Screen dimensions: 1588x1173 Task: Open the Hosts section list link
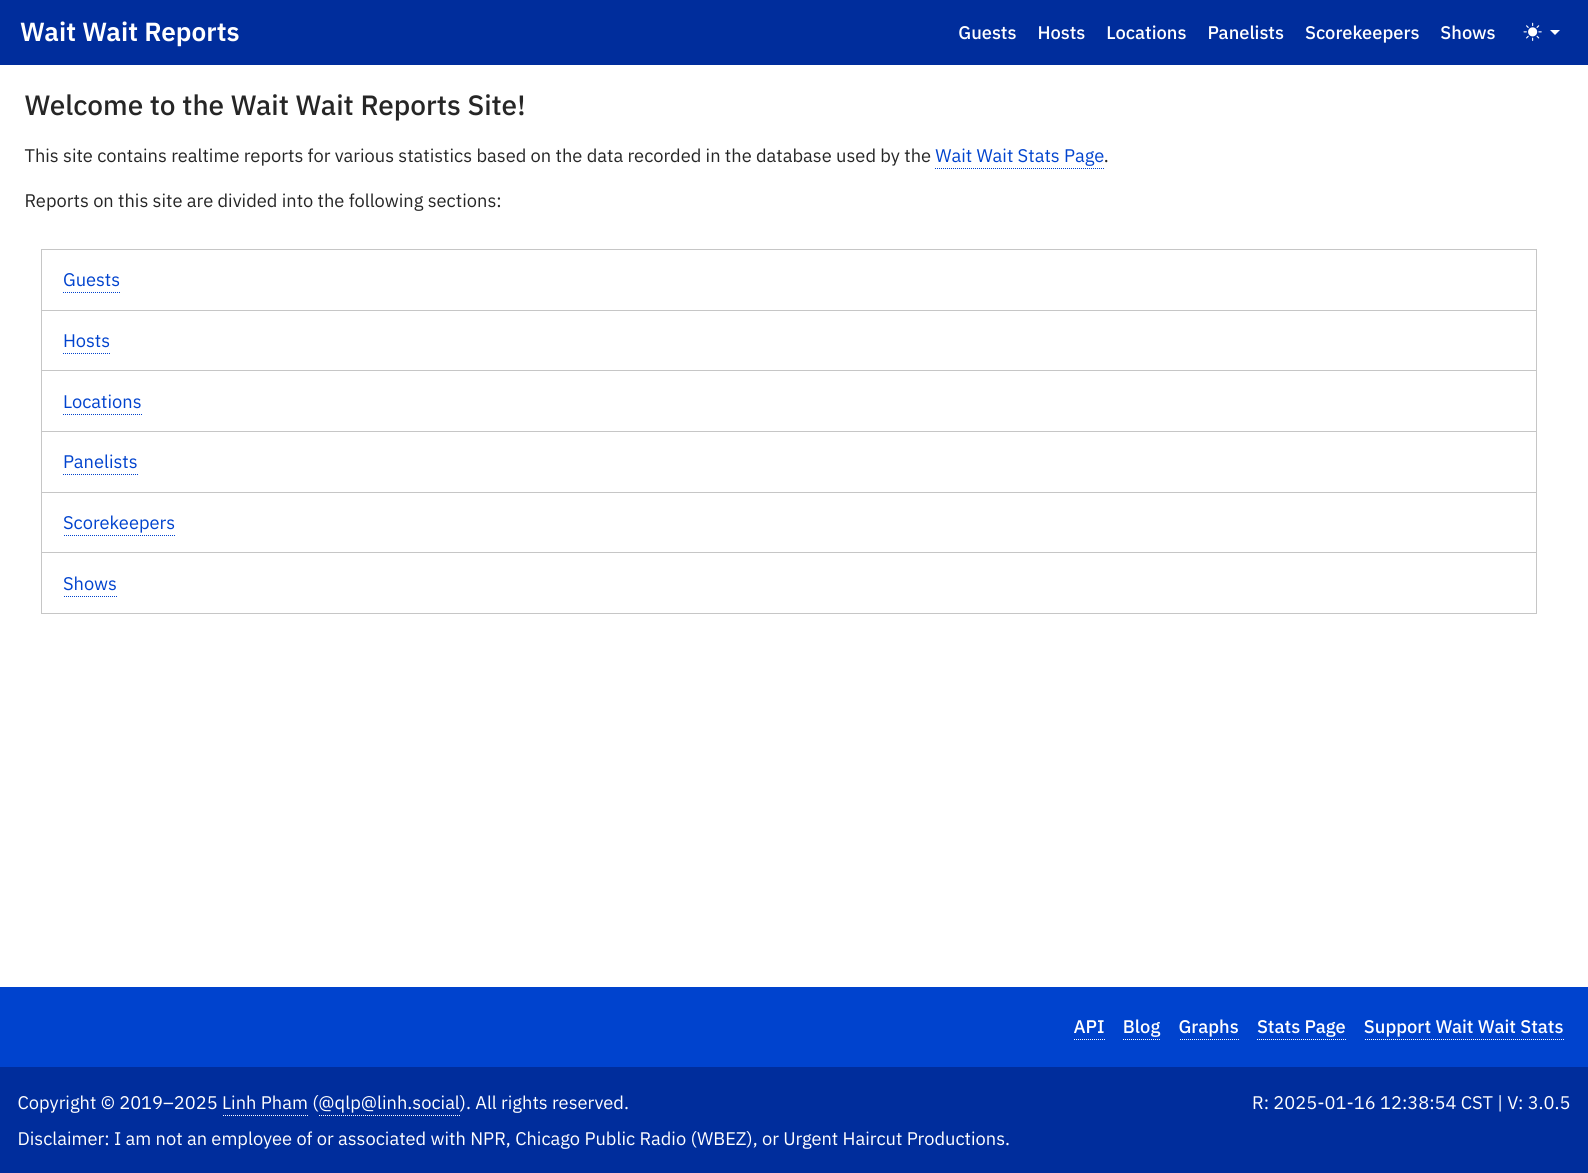coord(86,341)
